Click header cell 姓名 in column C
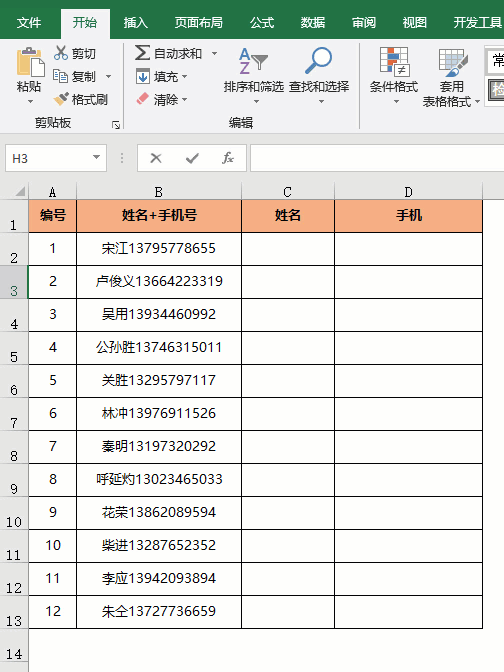This screenshot has height=672, width=504. point(288,216)
